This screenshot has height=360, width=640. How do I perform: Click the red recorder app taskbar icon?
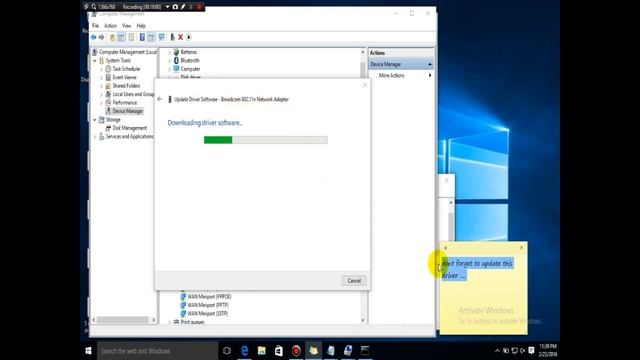click(x=296, y=351)
